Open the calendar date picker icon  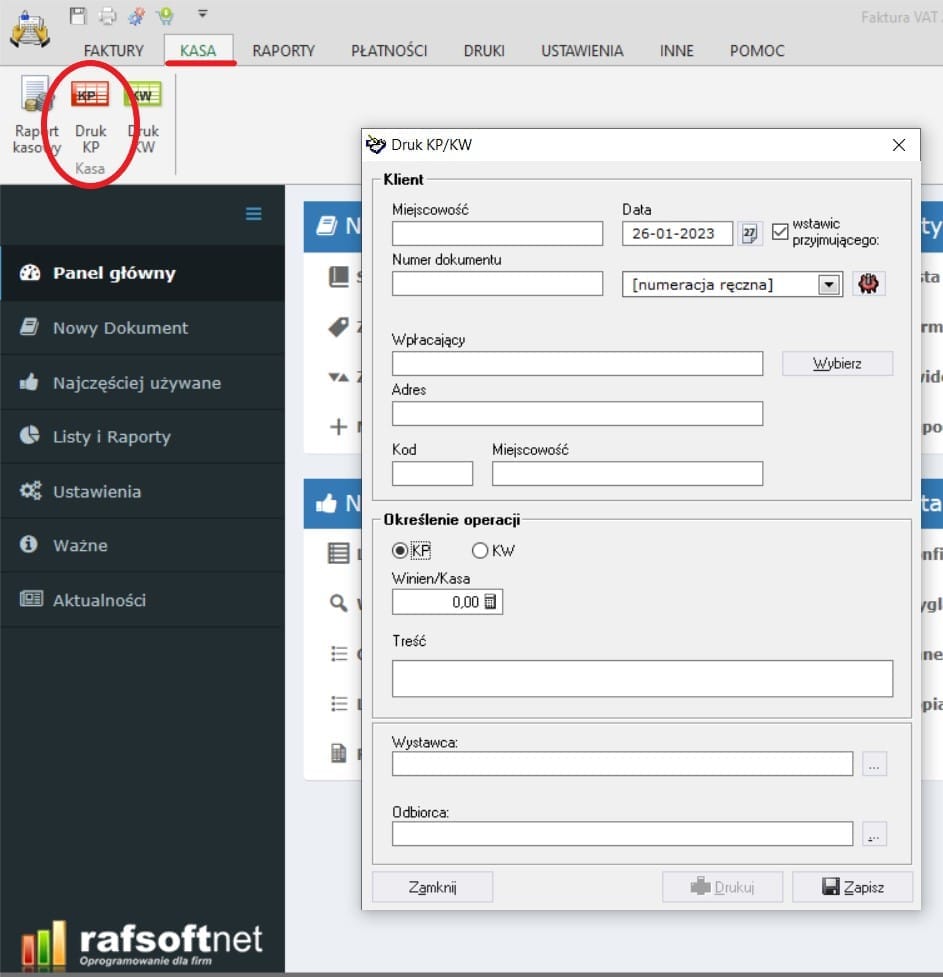(749, 233)
